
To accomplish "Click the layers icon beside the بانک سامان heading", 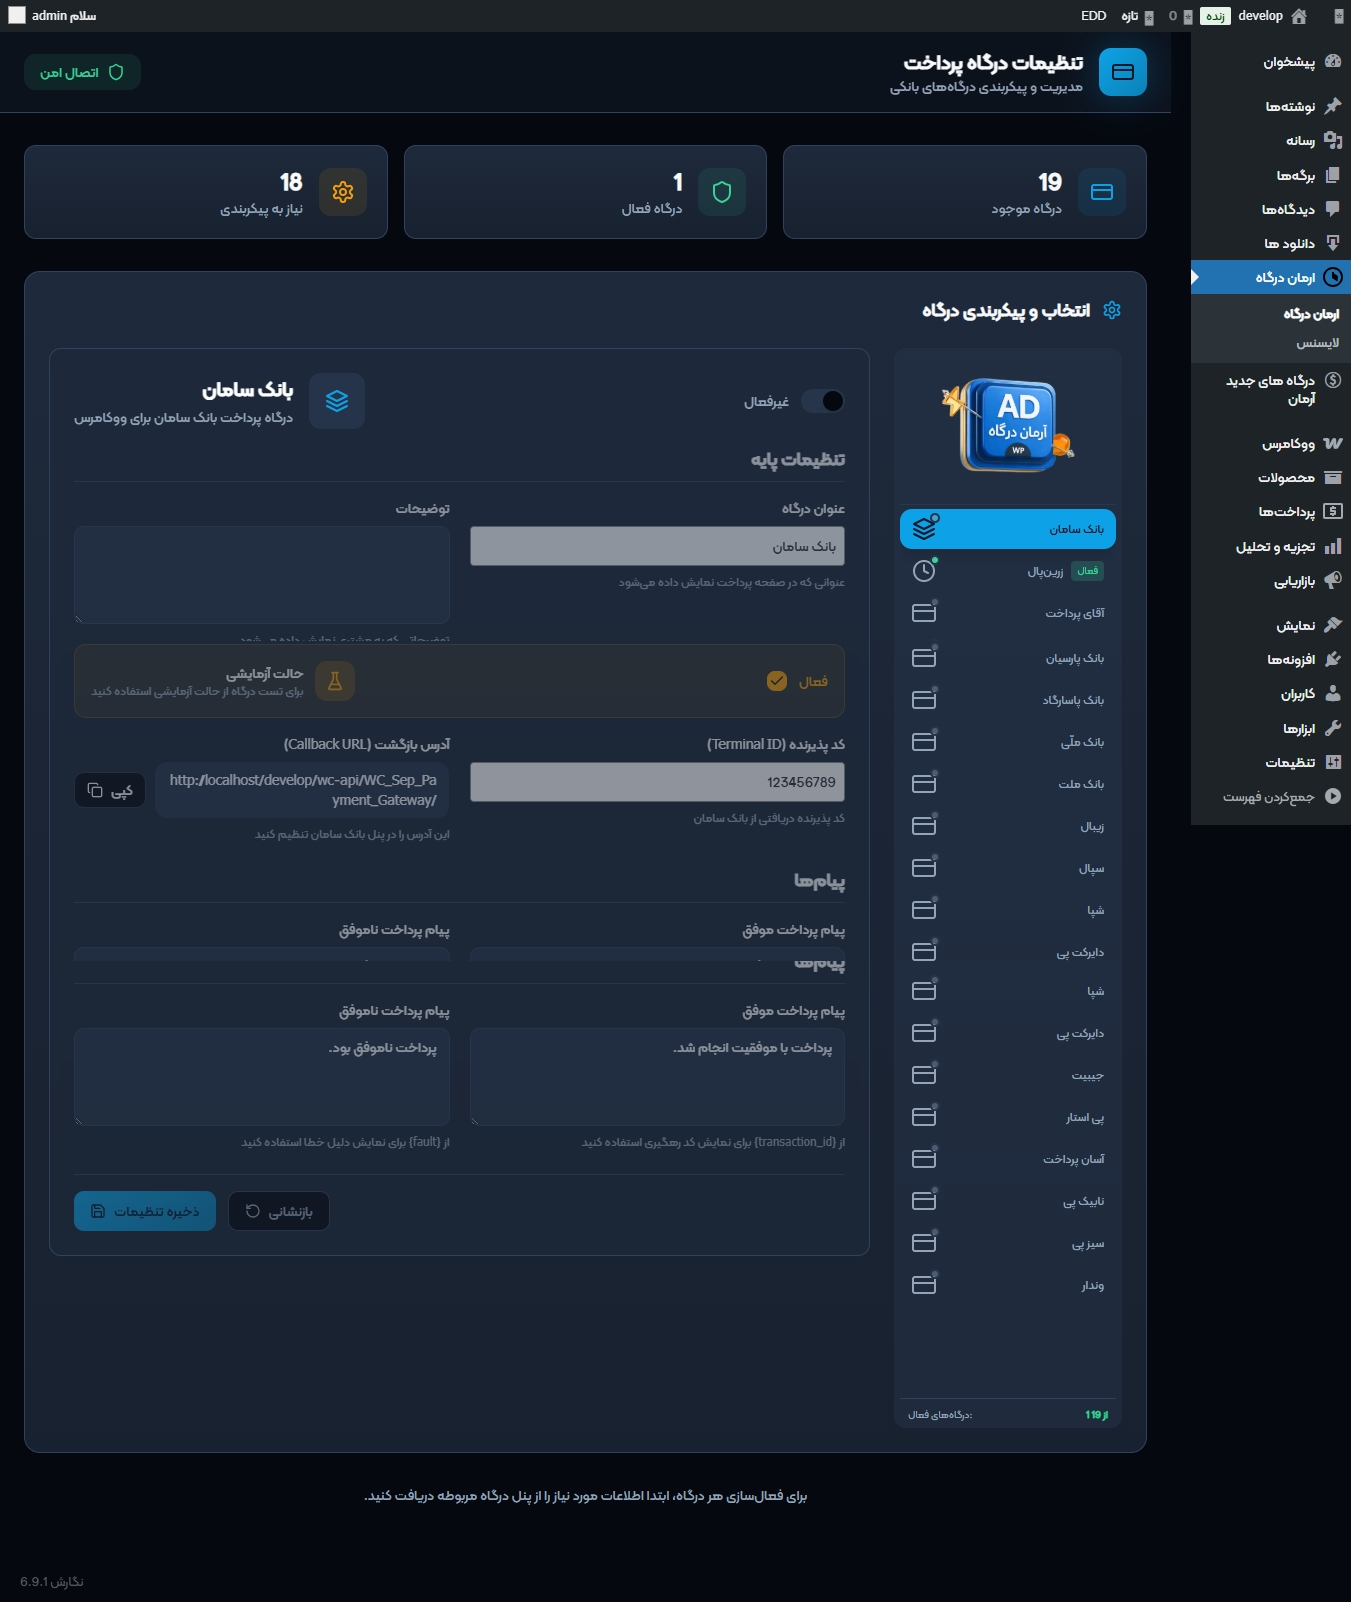I will [337, 401].
